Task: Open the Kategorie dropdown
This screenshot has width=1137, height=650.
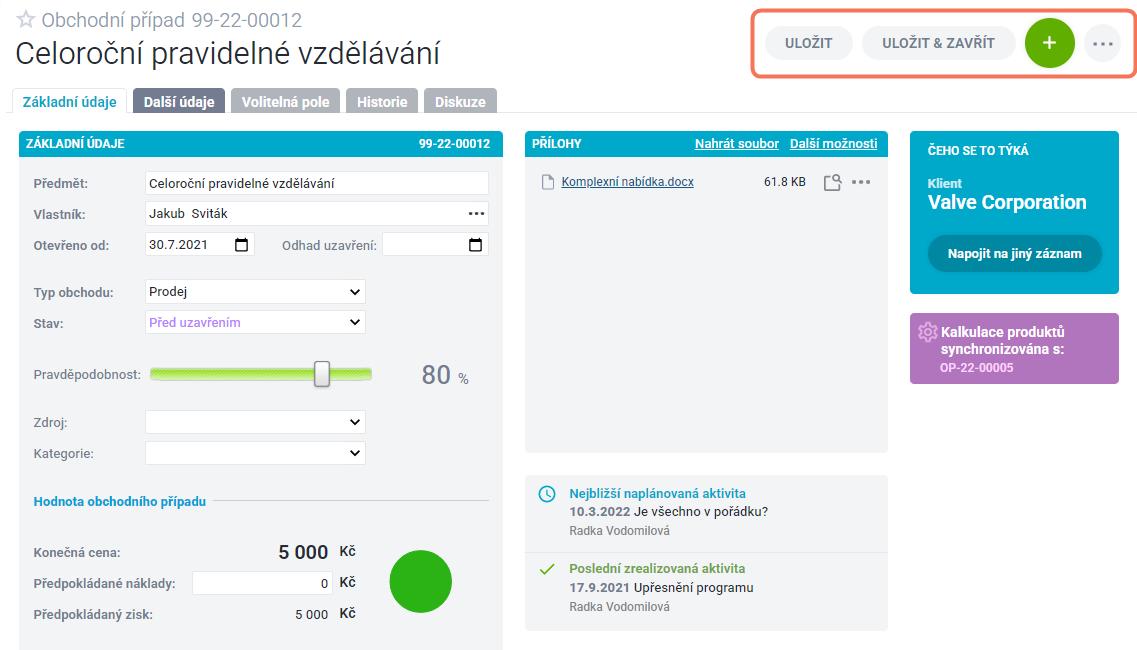Action: pos(255,453)
